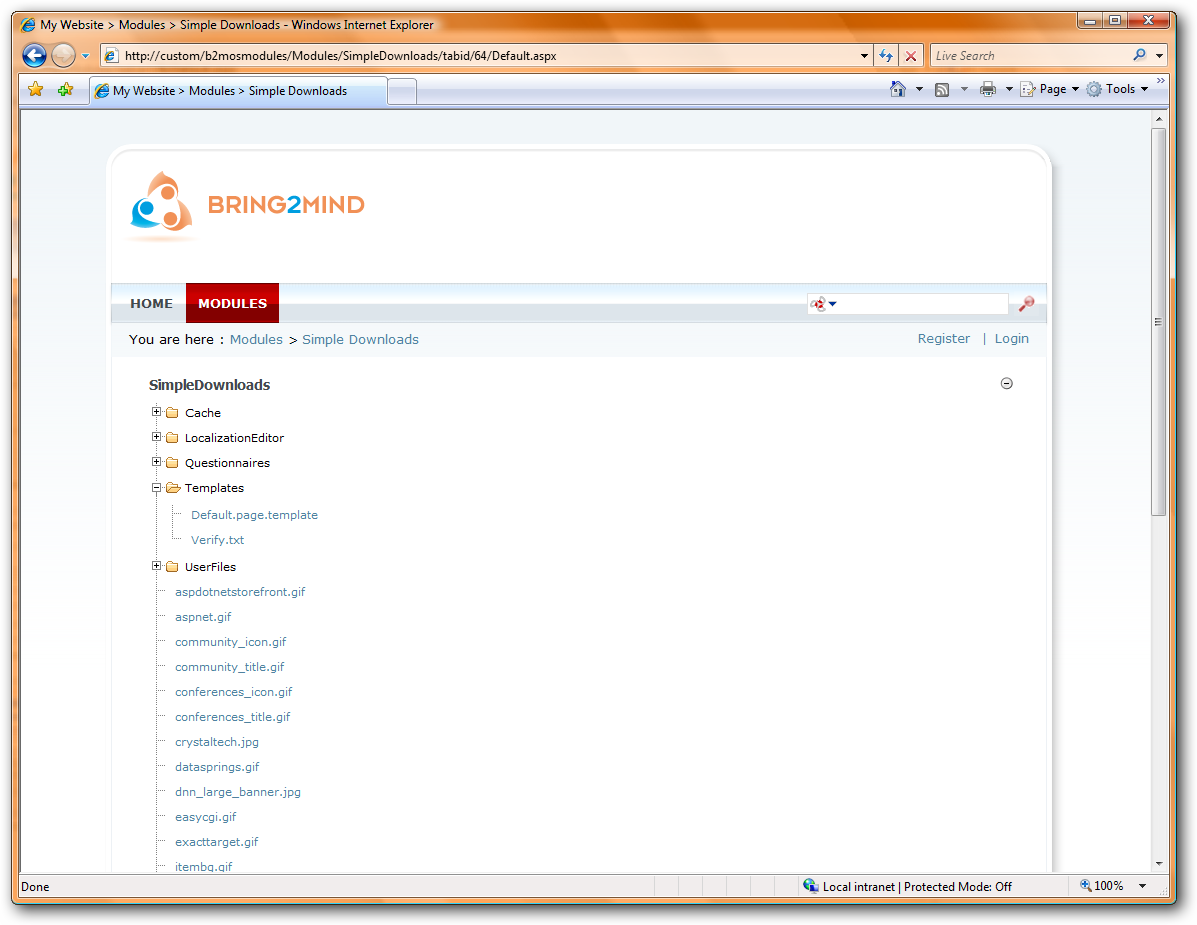Screen dimensions: 1197x925
Task: Click the Login link
Action: [x=1011, y=339]
